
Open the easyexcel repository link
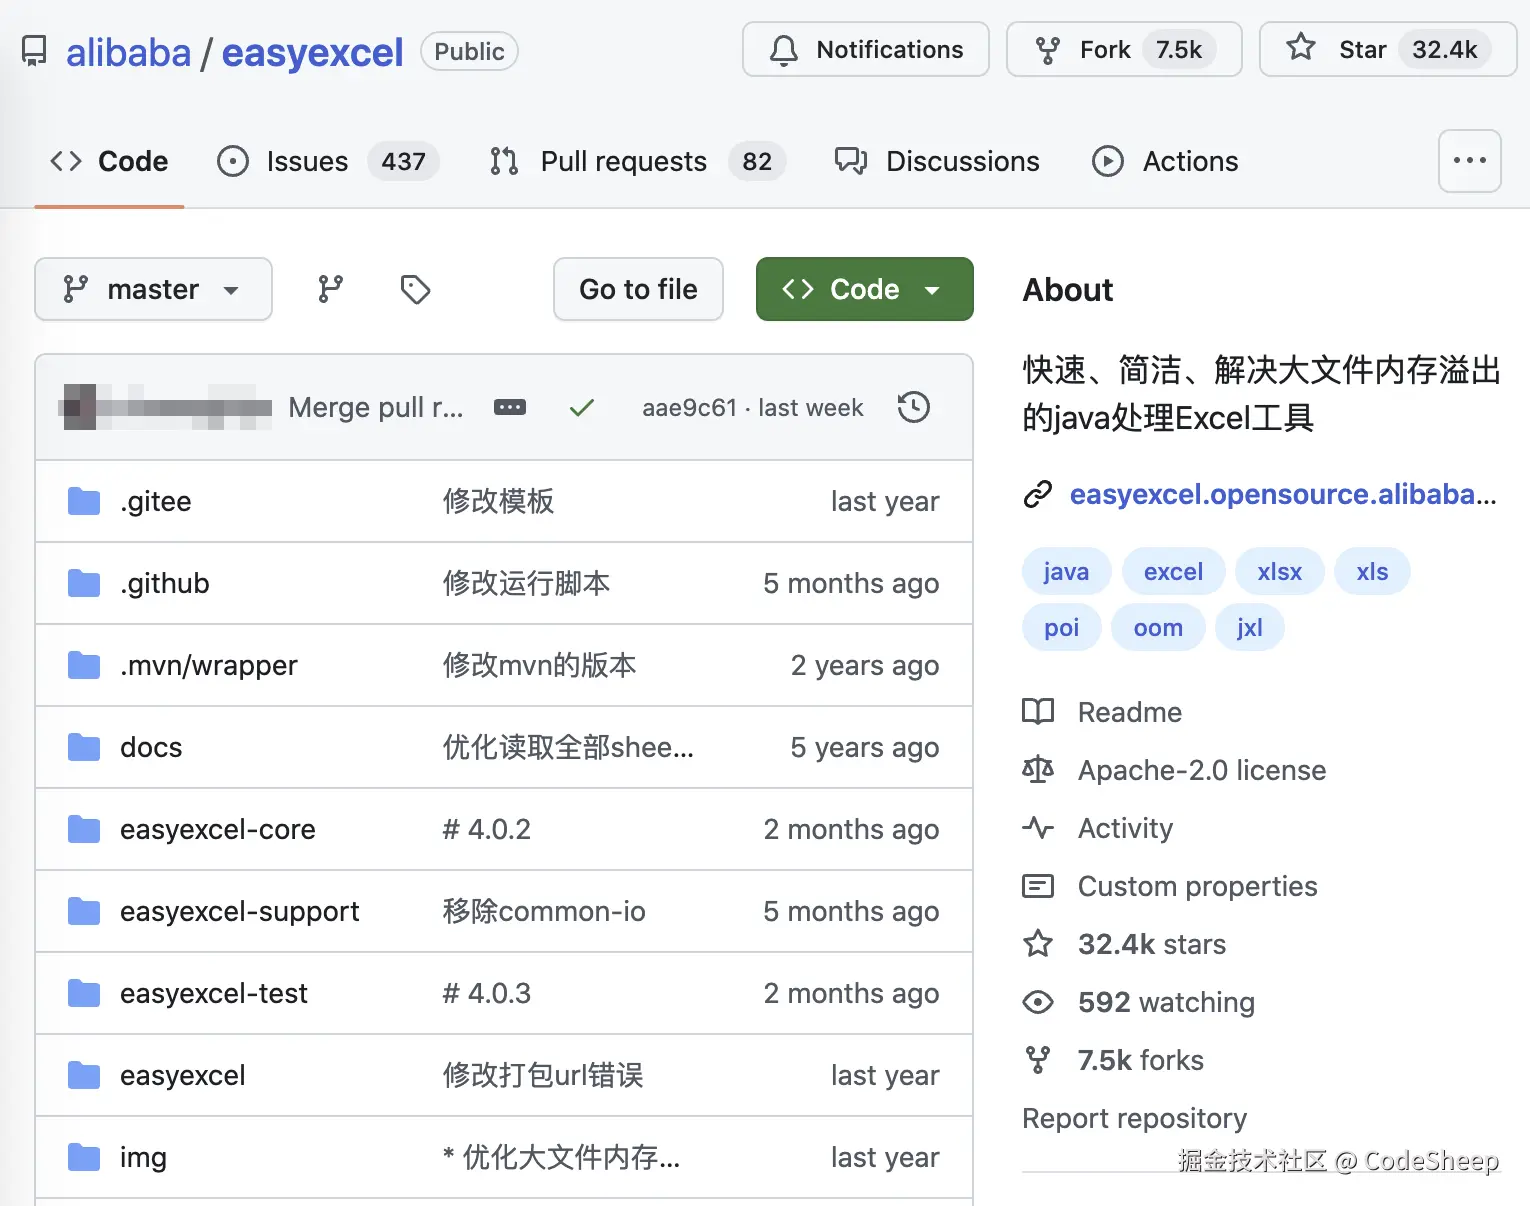(312, 52)
